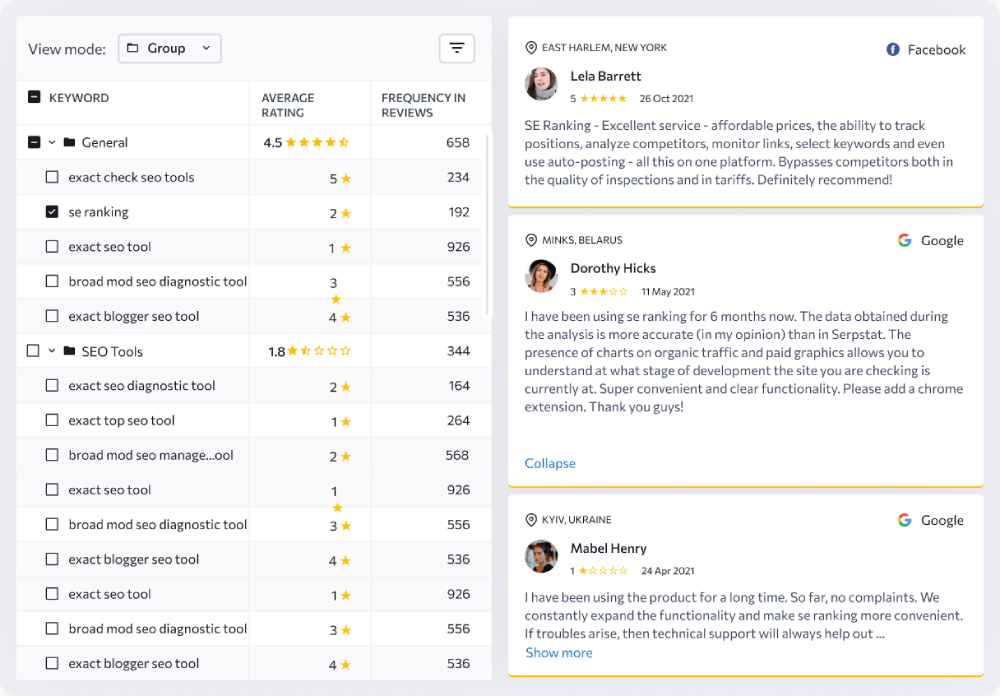Click star next to se ranking rating
This screenshot has width=1000, height=696.
coord(346,213)
